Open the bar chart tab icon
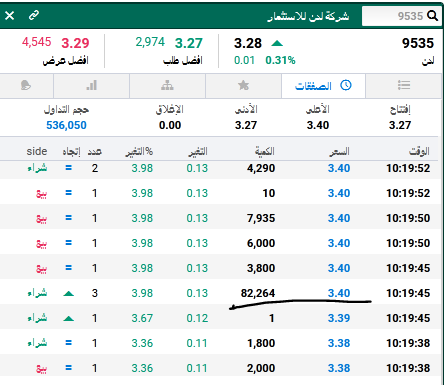 (x=91, y=85)
